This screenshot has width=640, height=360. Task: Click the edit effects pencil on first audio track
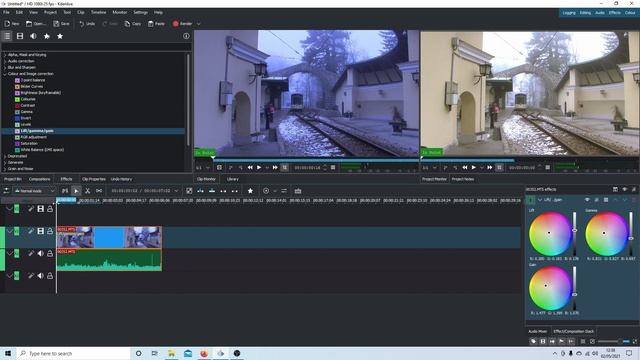coord(31,253)
